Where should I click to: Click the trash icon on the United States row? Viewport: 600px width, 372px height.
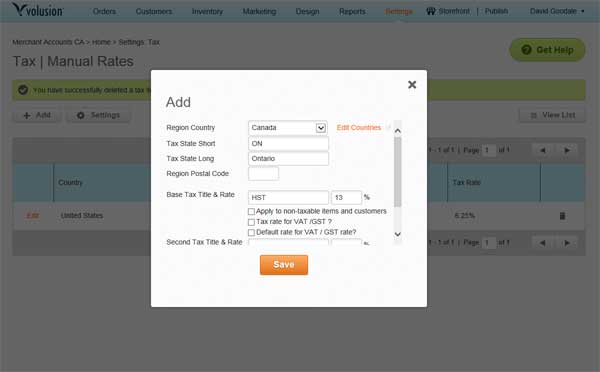click(562, 216)
